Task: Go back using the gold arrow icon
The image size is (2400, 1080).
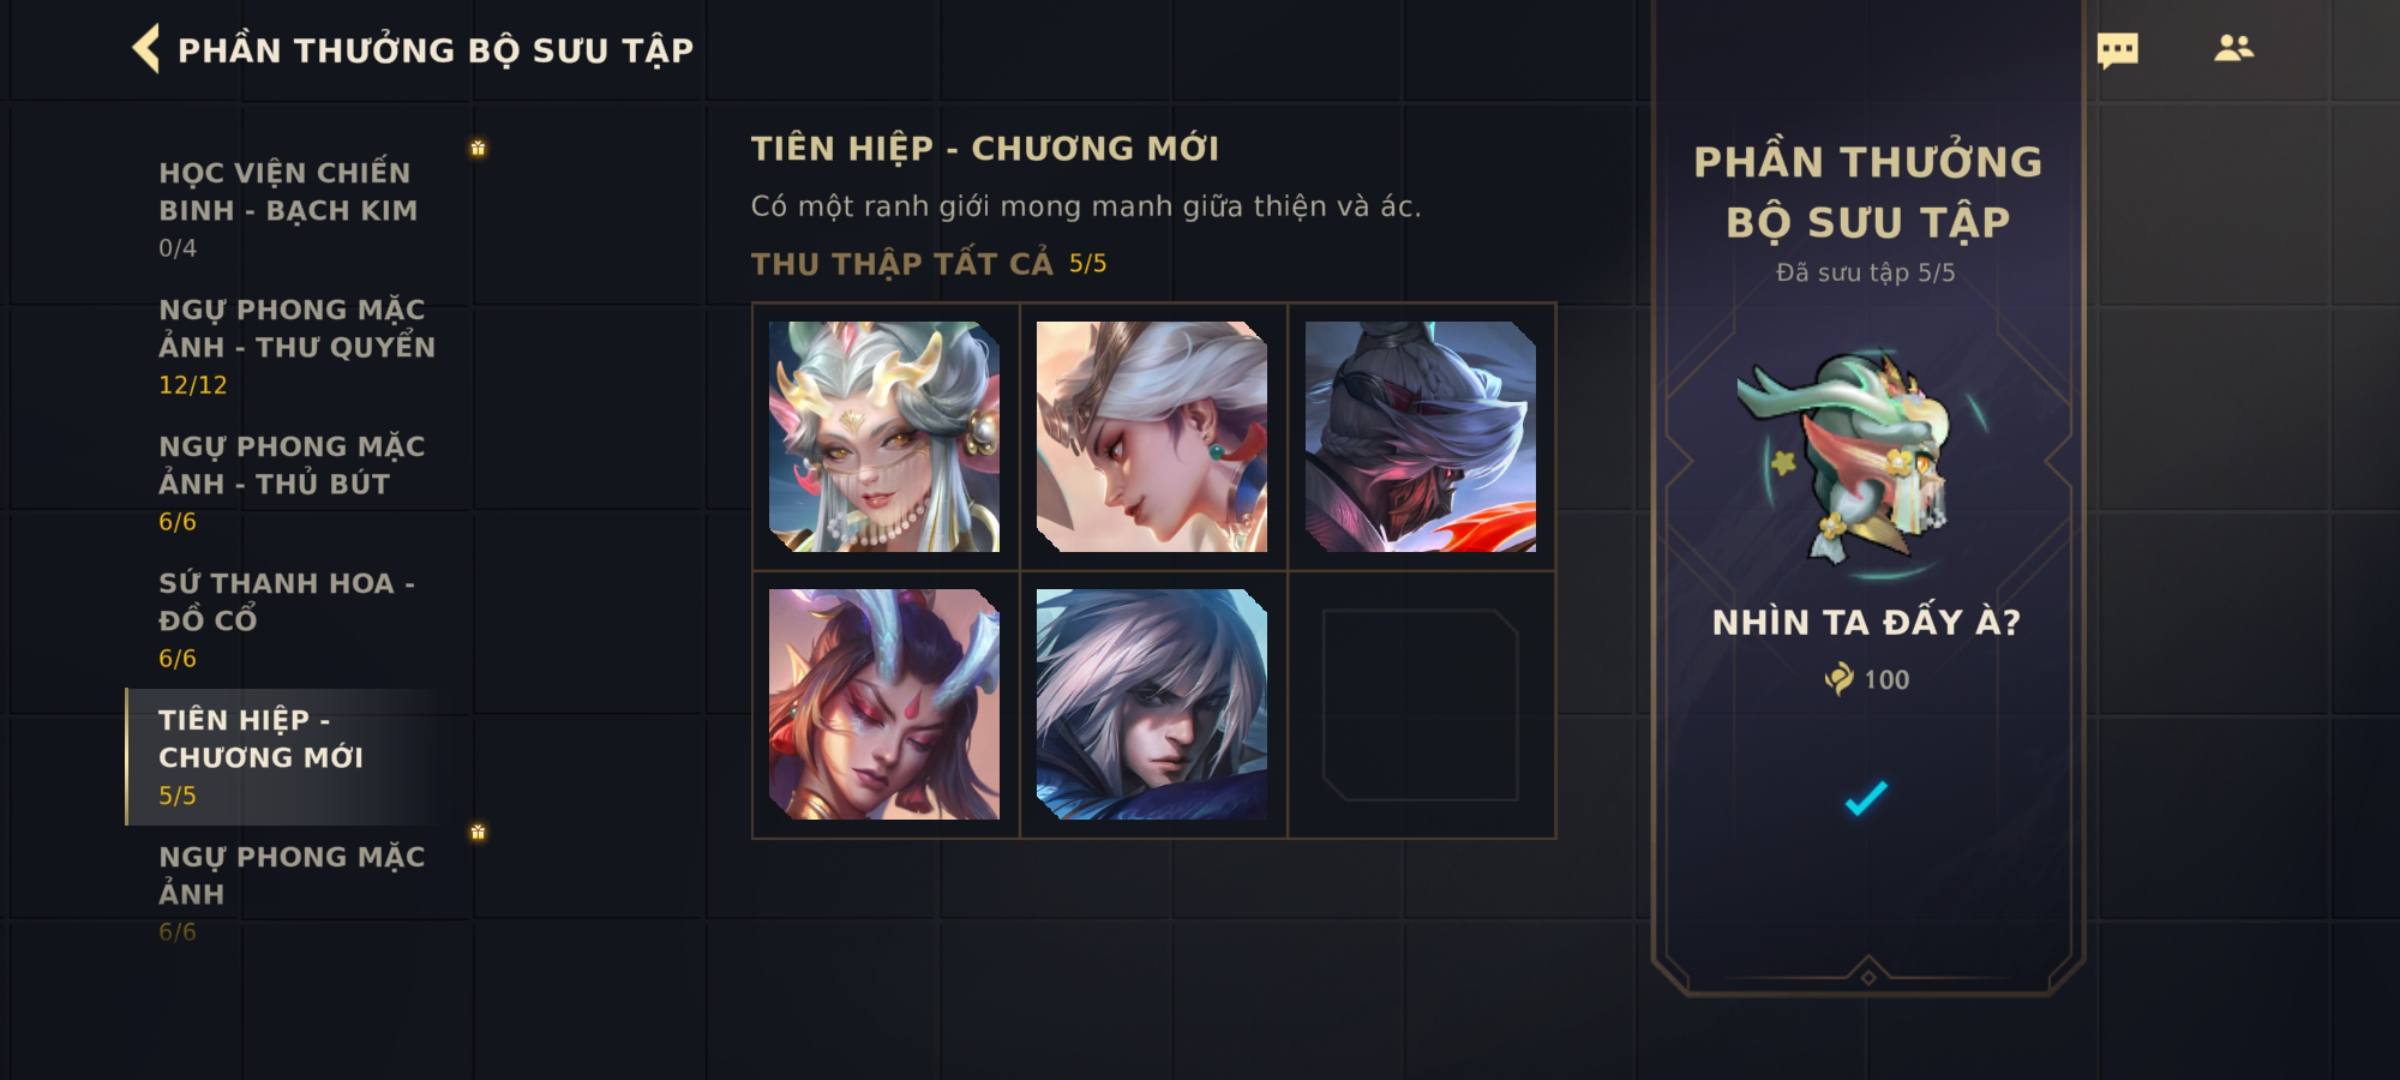Action: pos(146,49)
